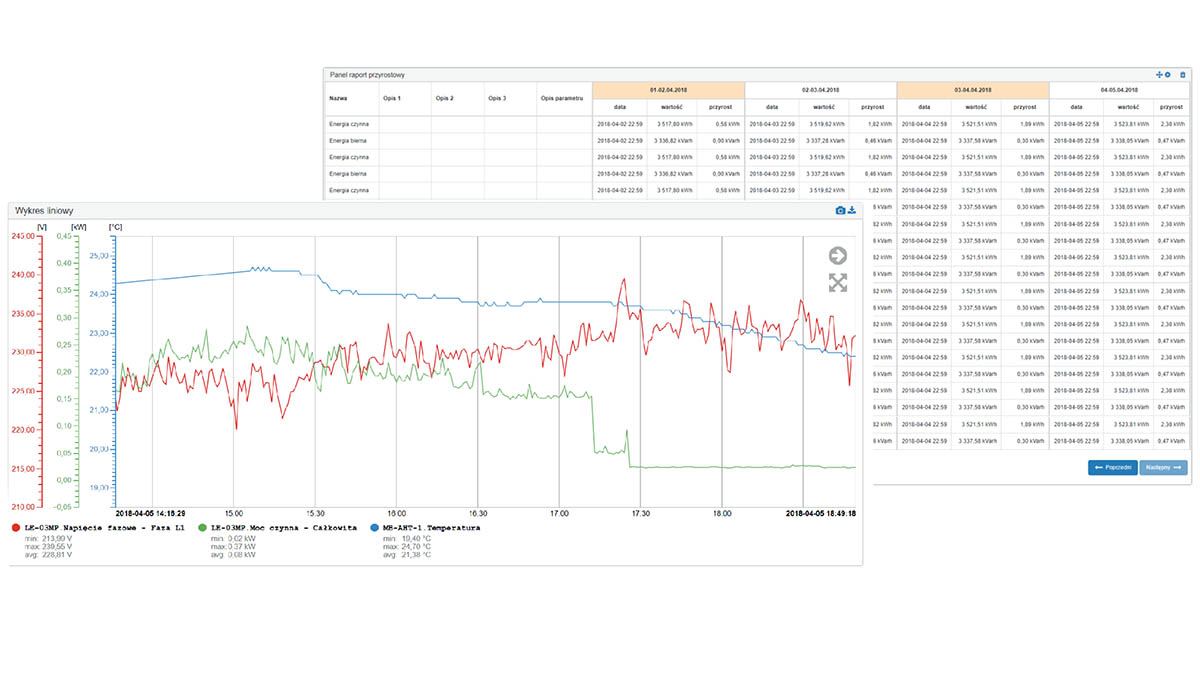Click the gray right-arrow circle on the chart
The height and width of the screenshot is (700, 1200).
[838, 256]
